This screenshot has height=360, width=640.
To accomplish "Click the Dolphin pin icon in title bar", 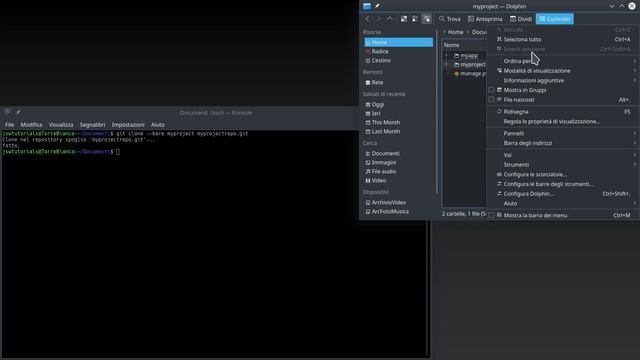I will coord(377,6).
